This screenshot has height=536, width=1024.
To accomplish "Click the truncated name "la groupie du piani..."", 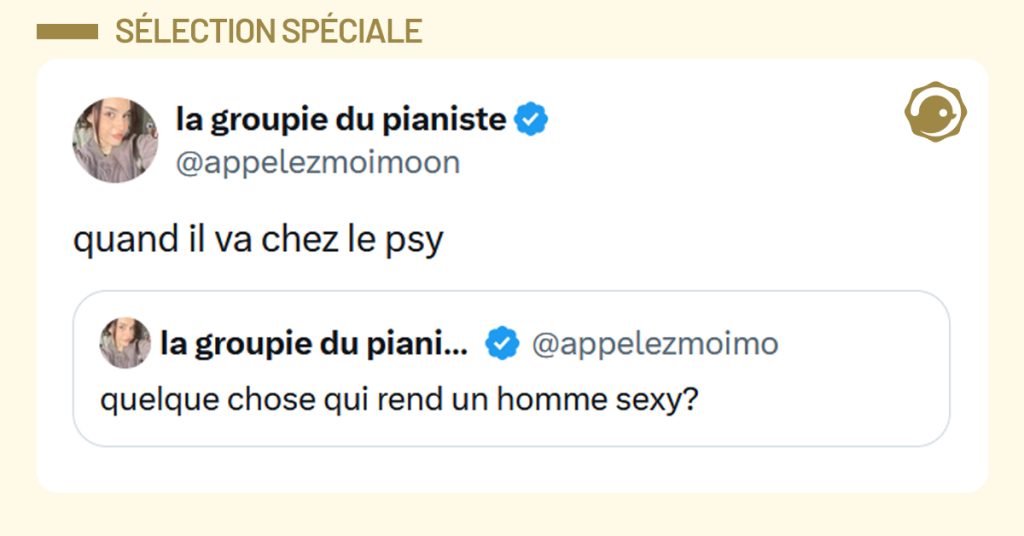I will coord(314,344).
